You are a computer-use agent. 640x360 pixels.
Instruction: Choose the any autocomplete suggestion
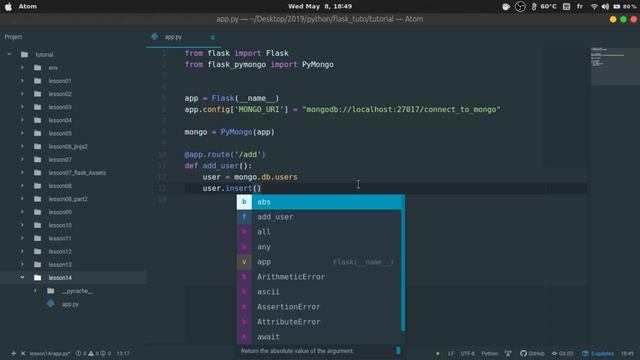[319, 247]
